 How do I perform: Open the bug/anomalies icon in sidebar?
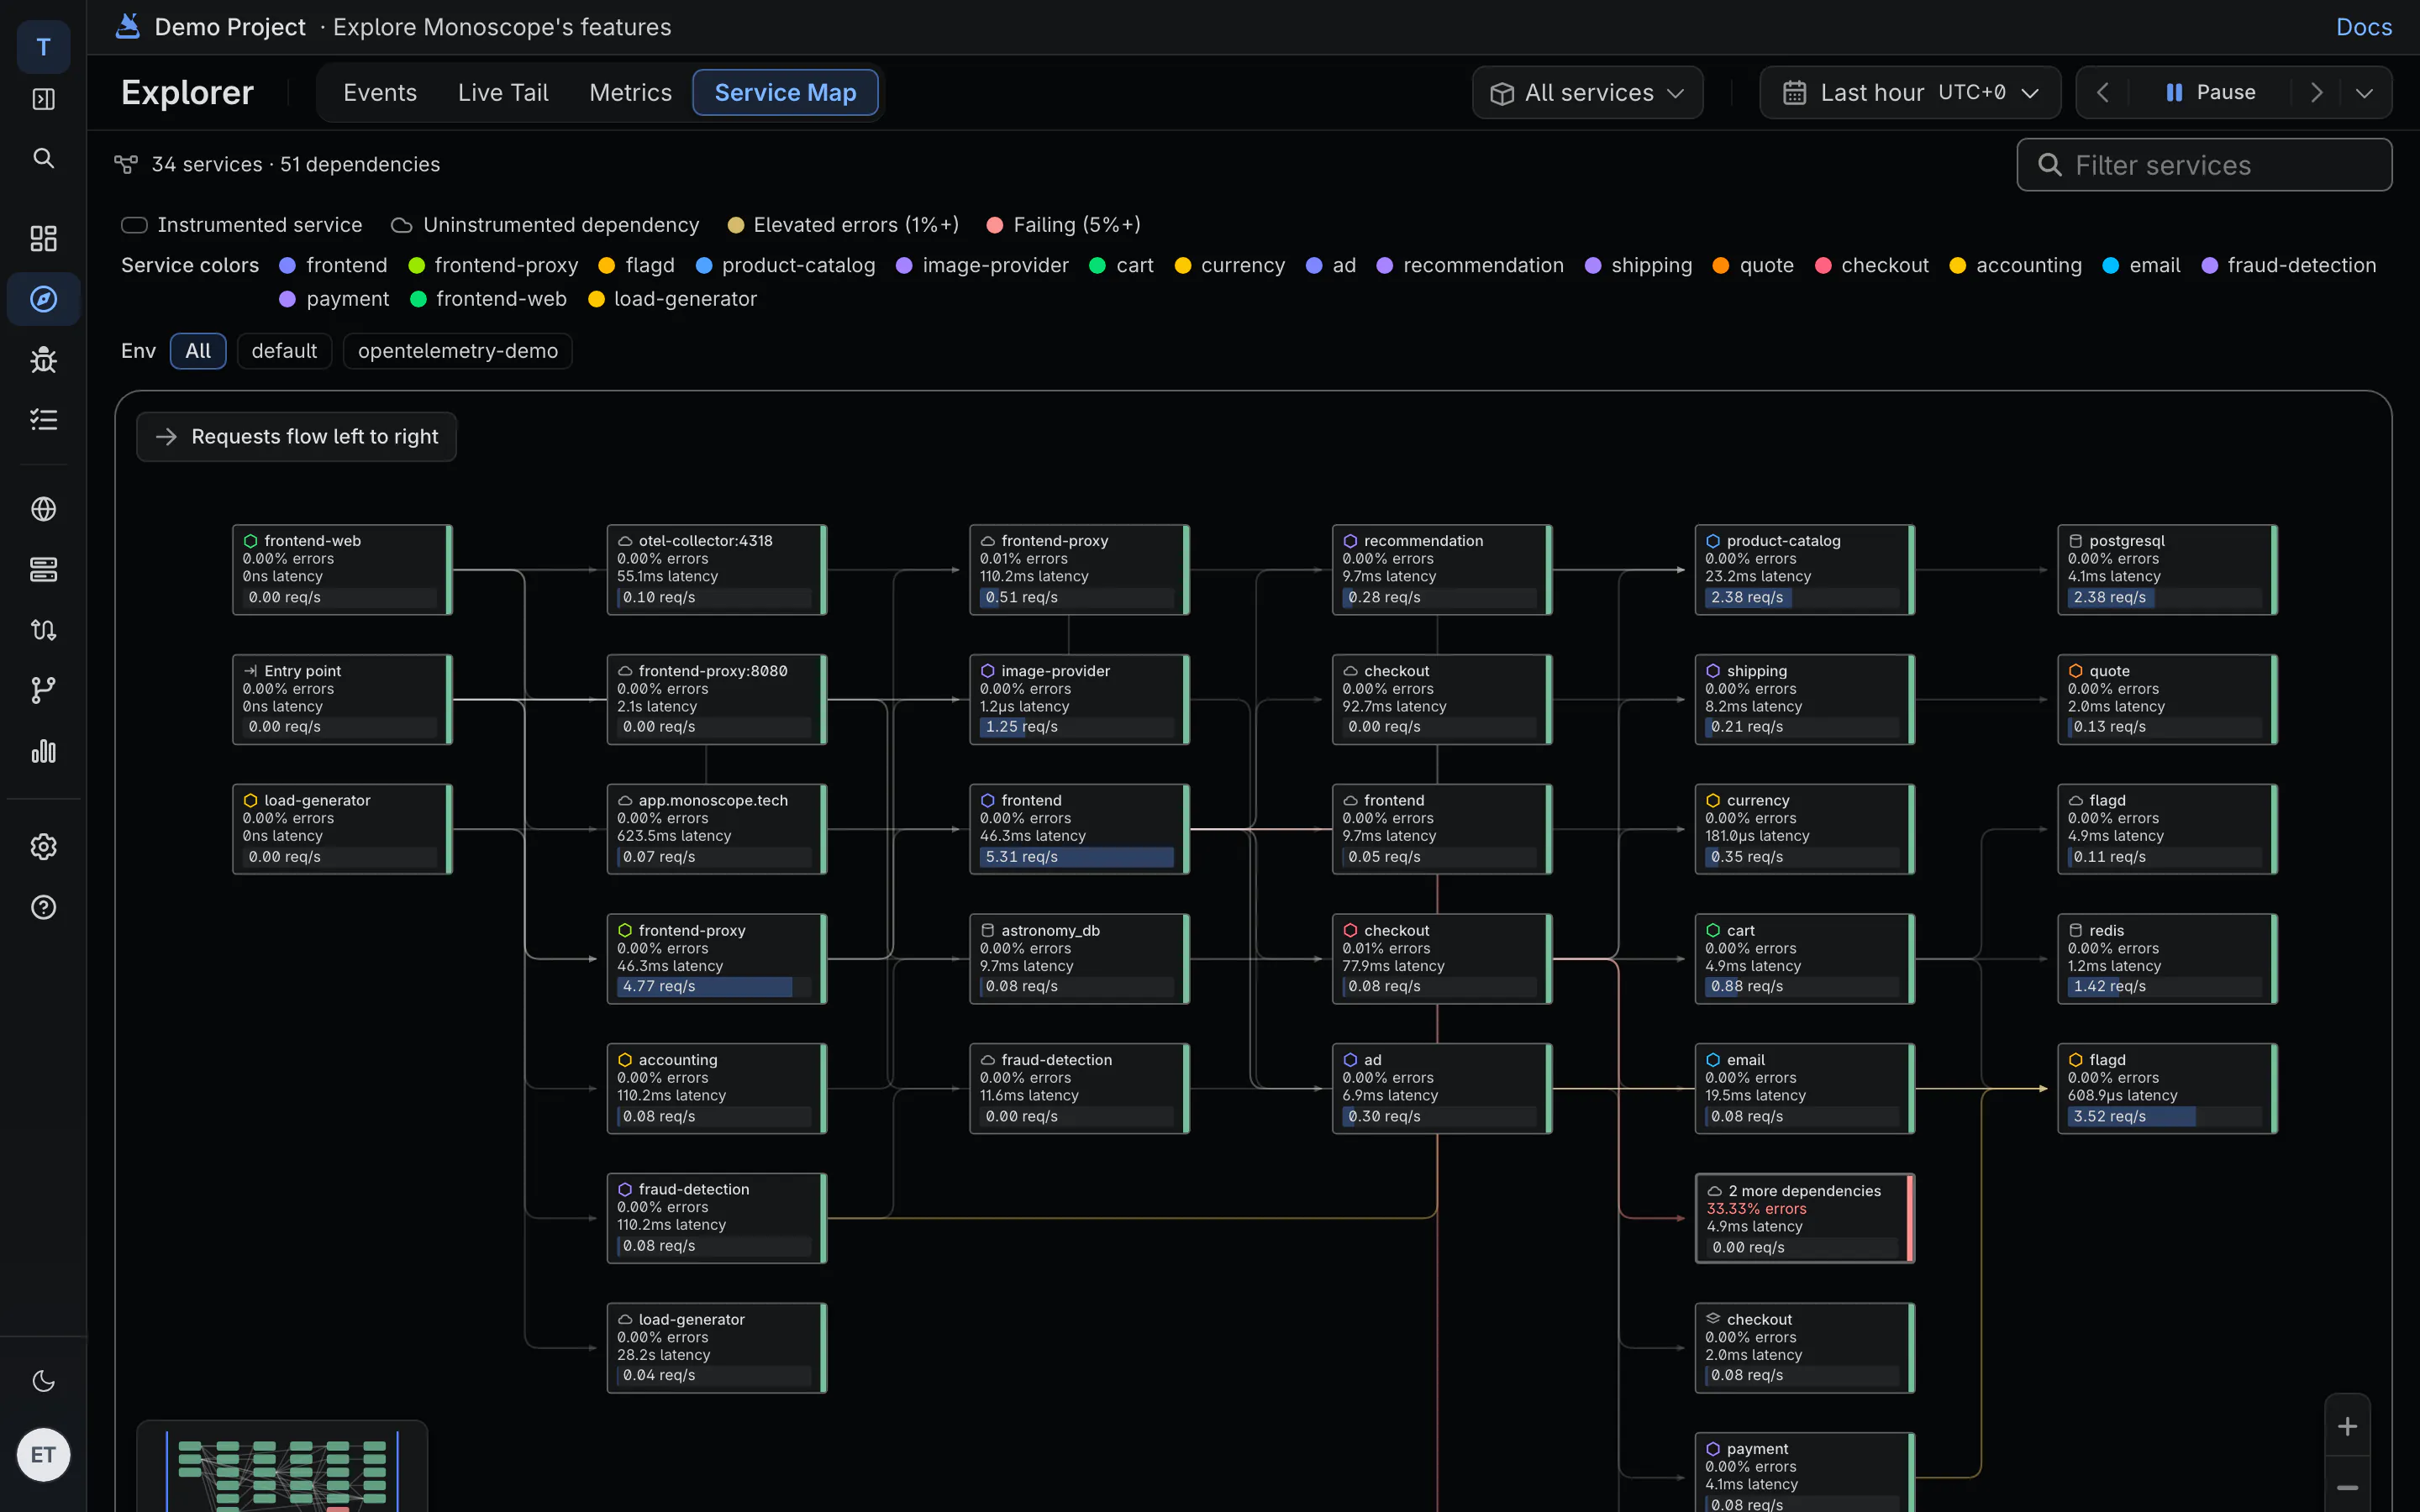coord(43,359)
